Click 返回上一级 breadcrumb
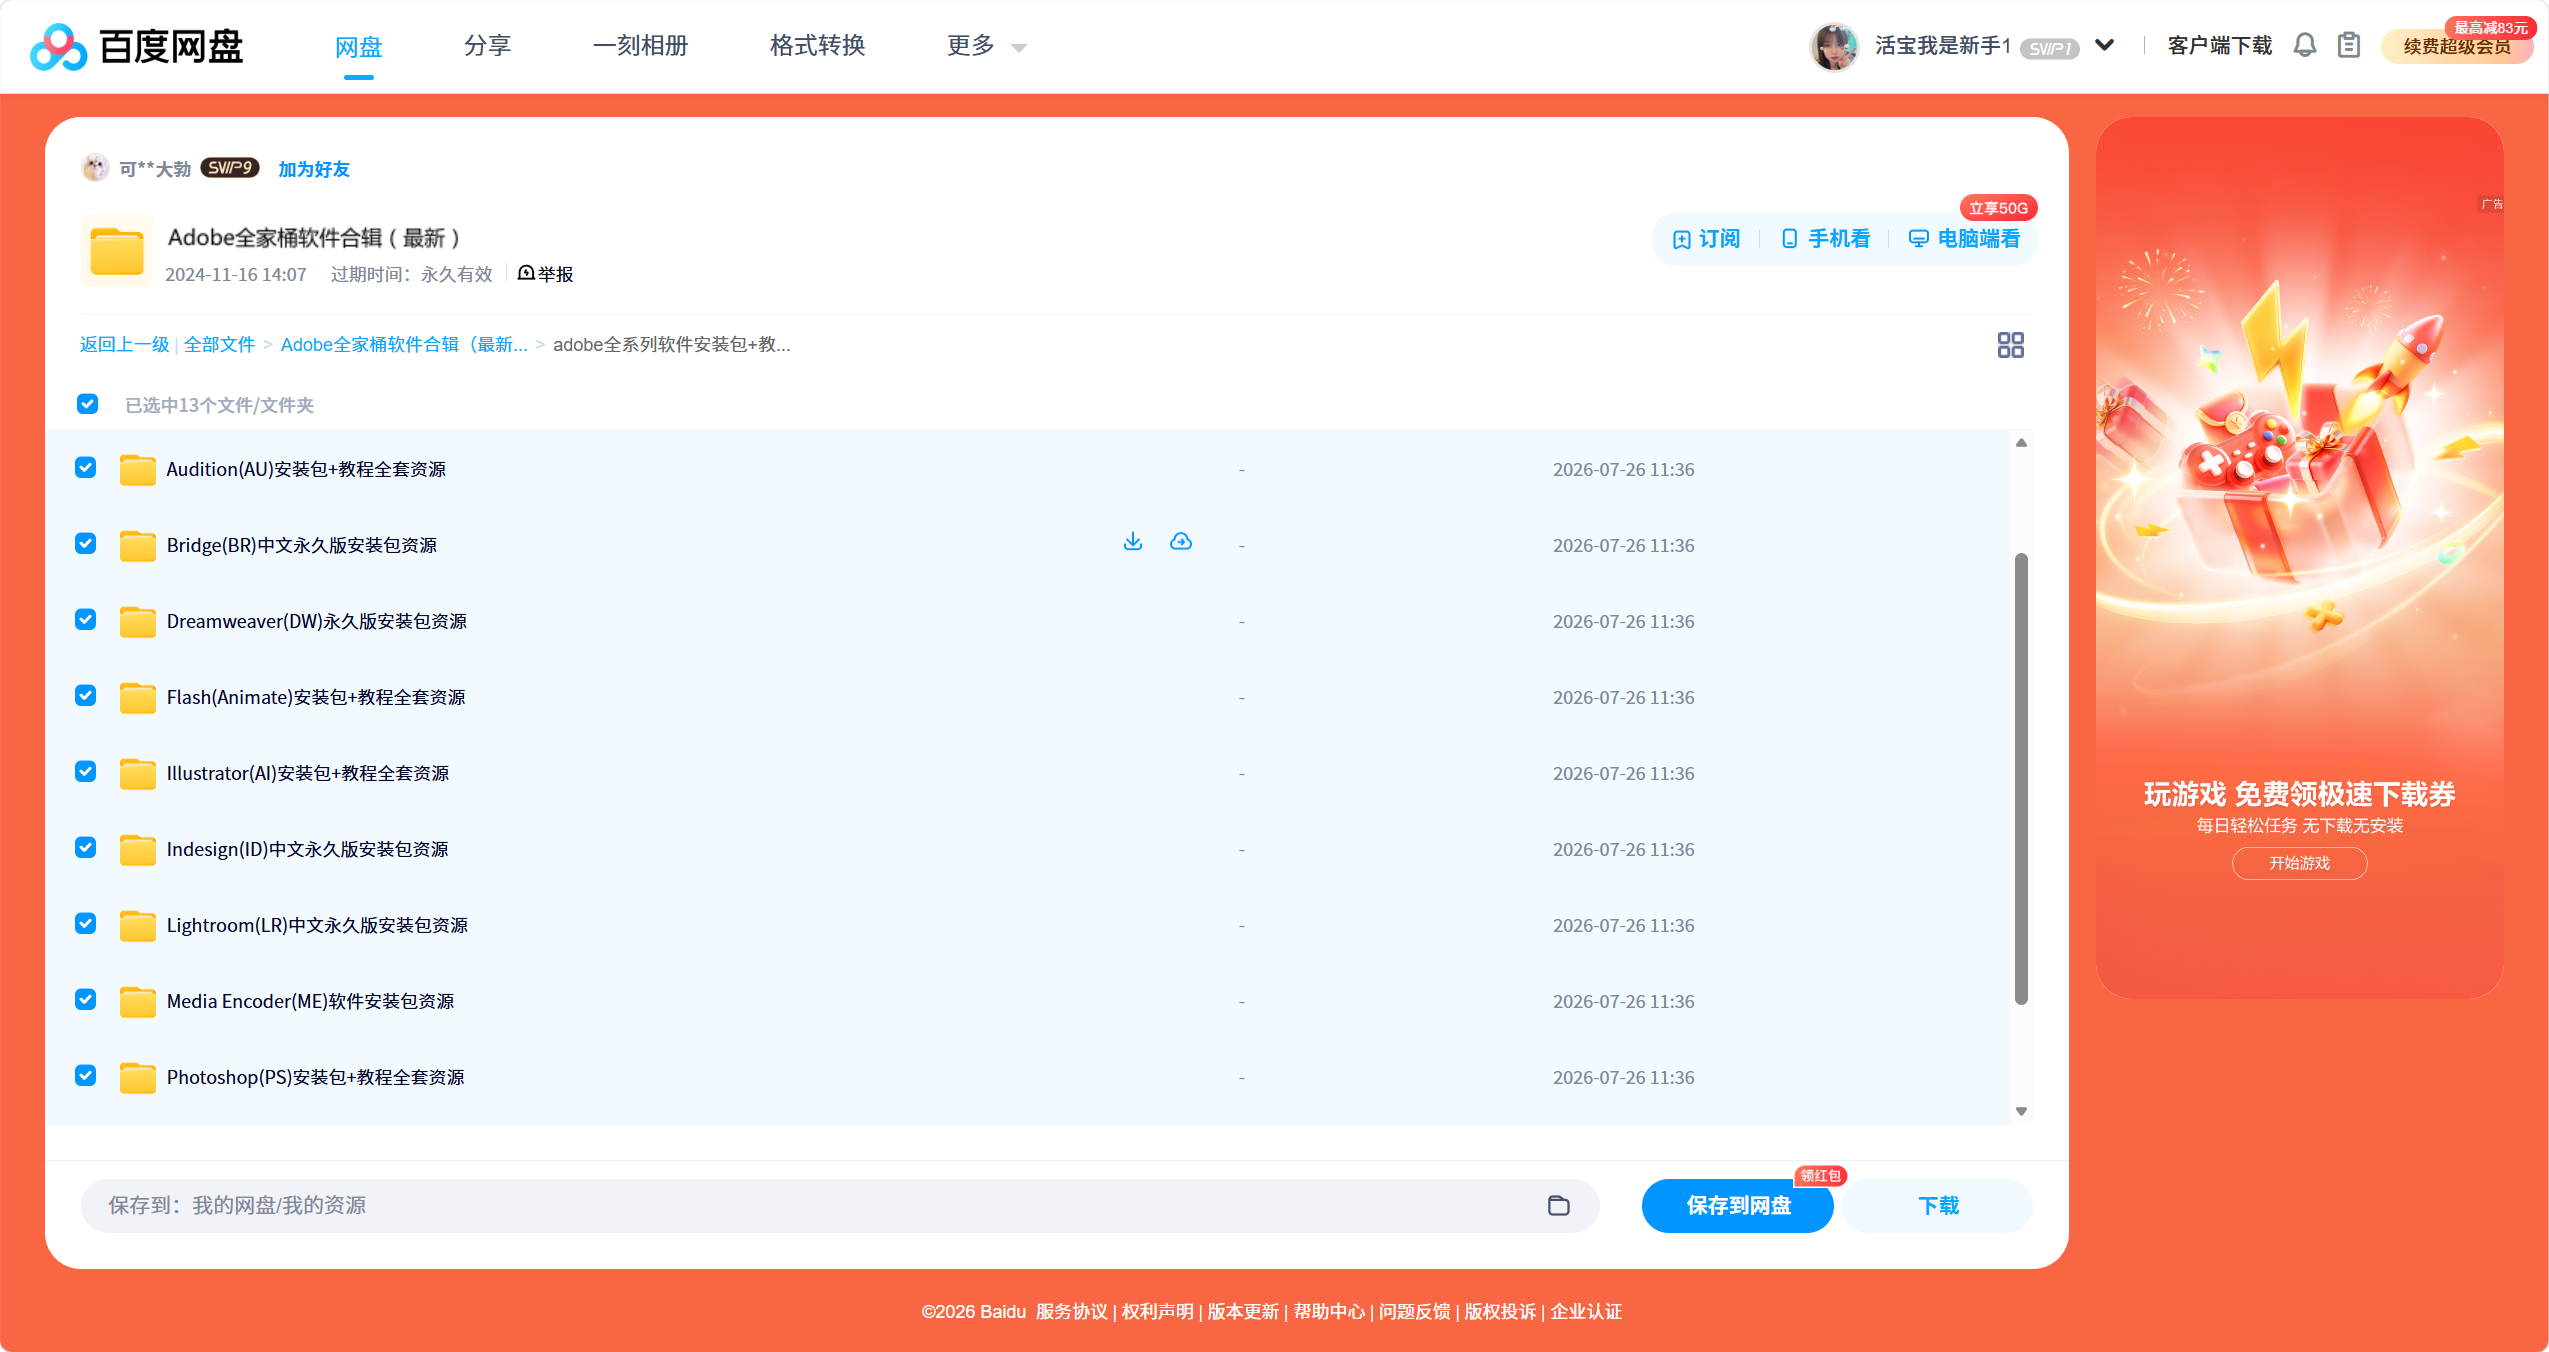Image resolution: width=2549 pixels, height=1352 pixels. [x=125, y=344]
